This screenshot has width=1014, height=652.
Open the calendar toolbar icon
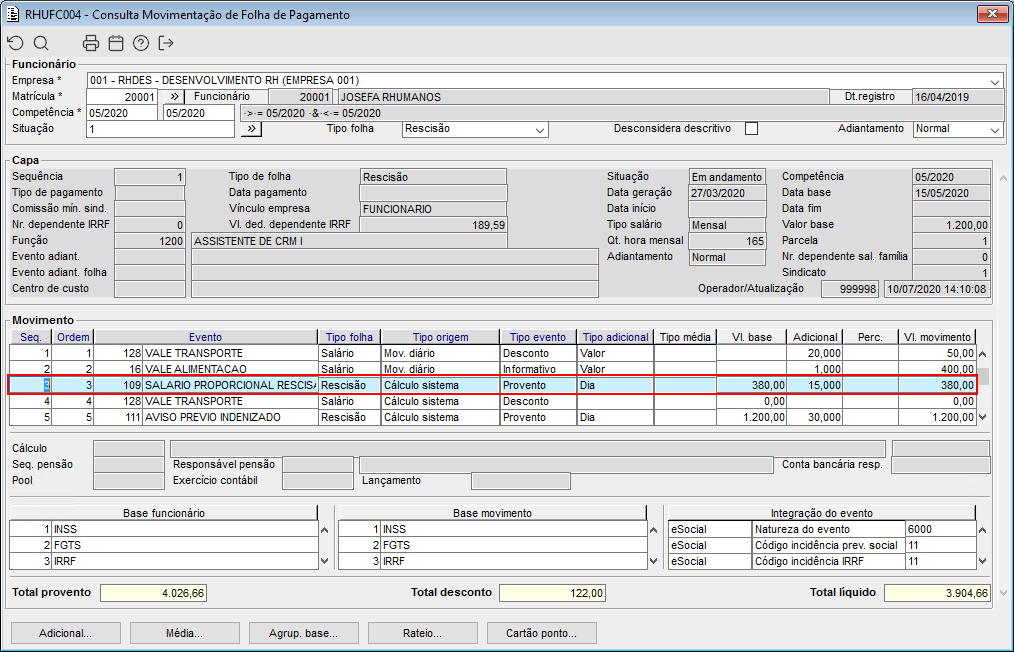tap(116, 43)
